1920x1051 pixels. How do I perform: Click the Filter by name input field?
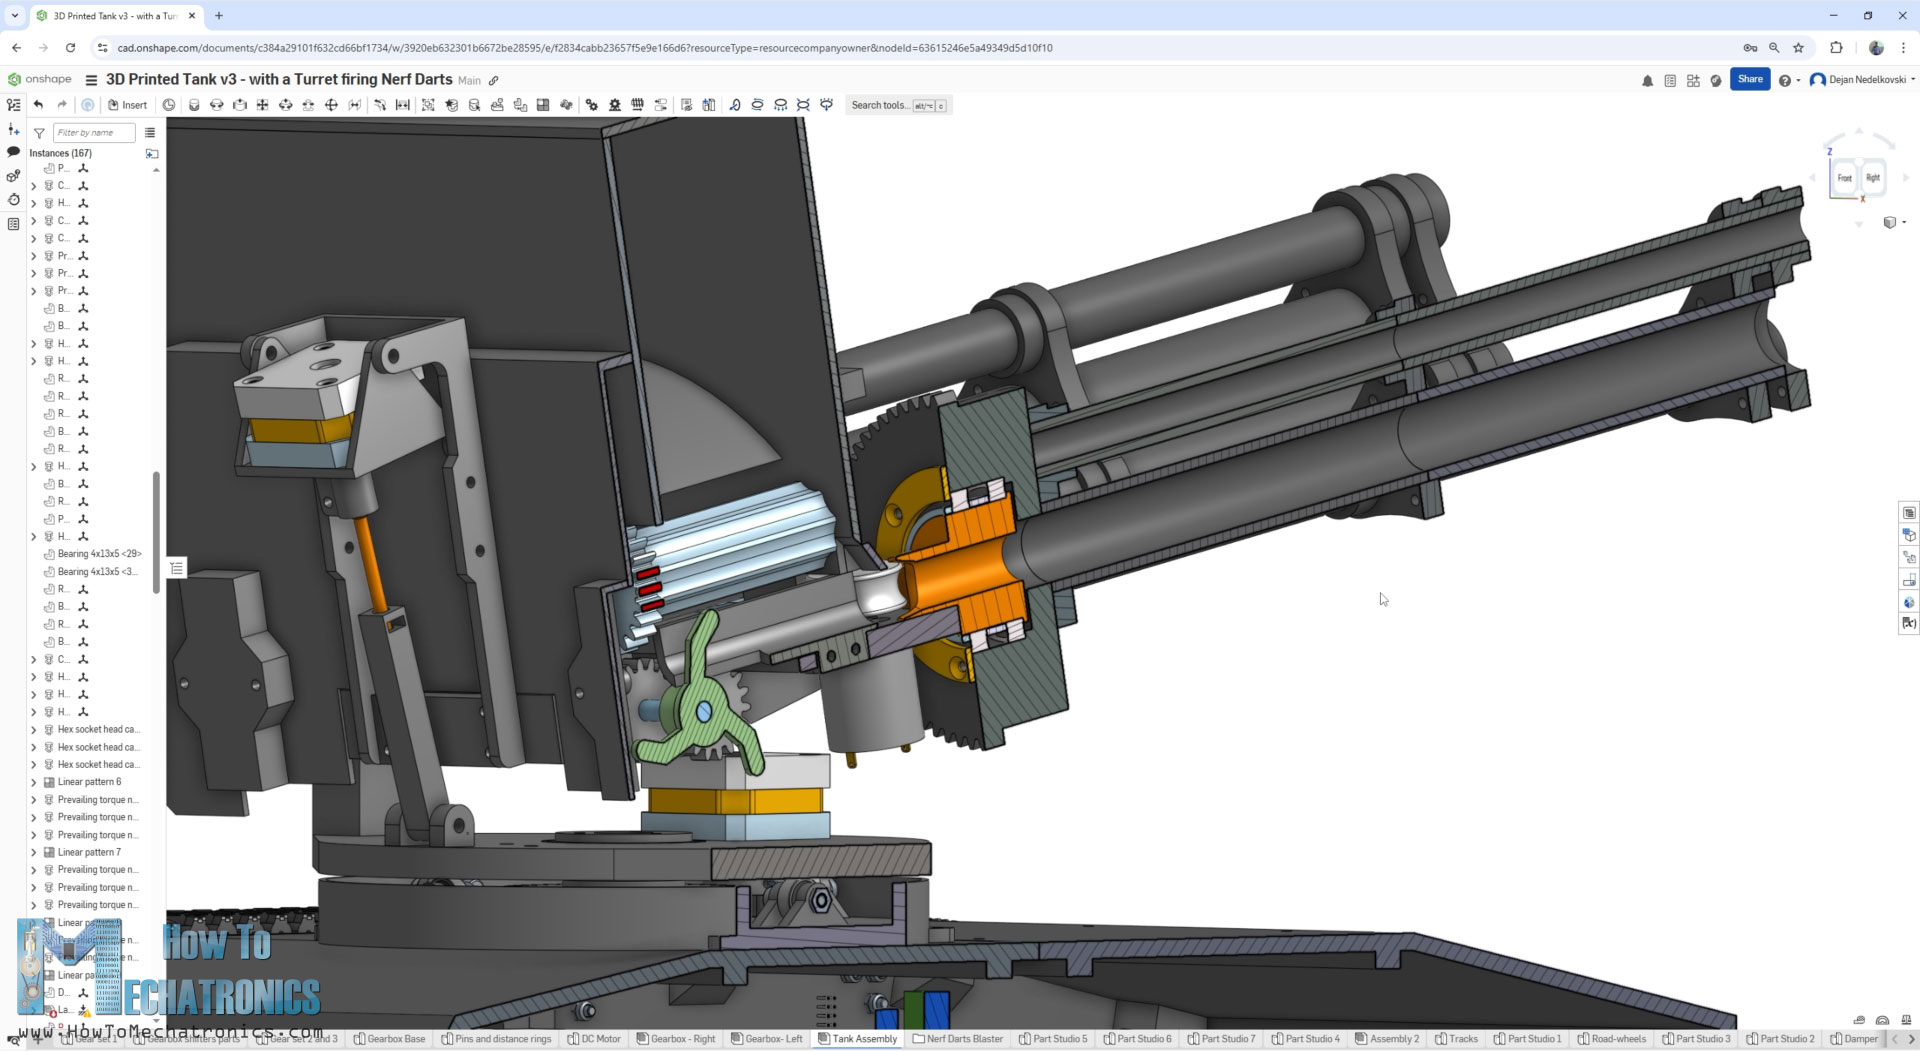pos(93,133)
